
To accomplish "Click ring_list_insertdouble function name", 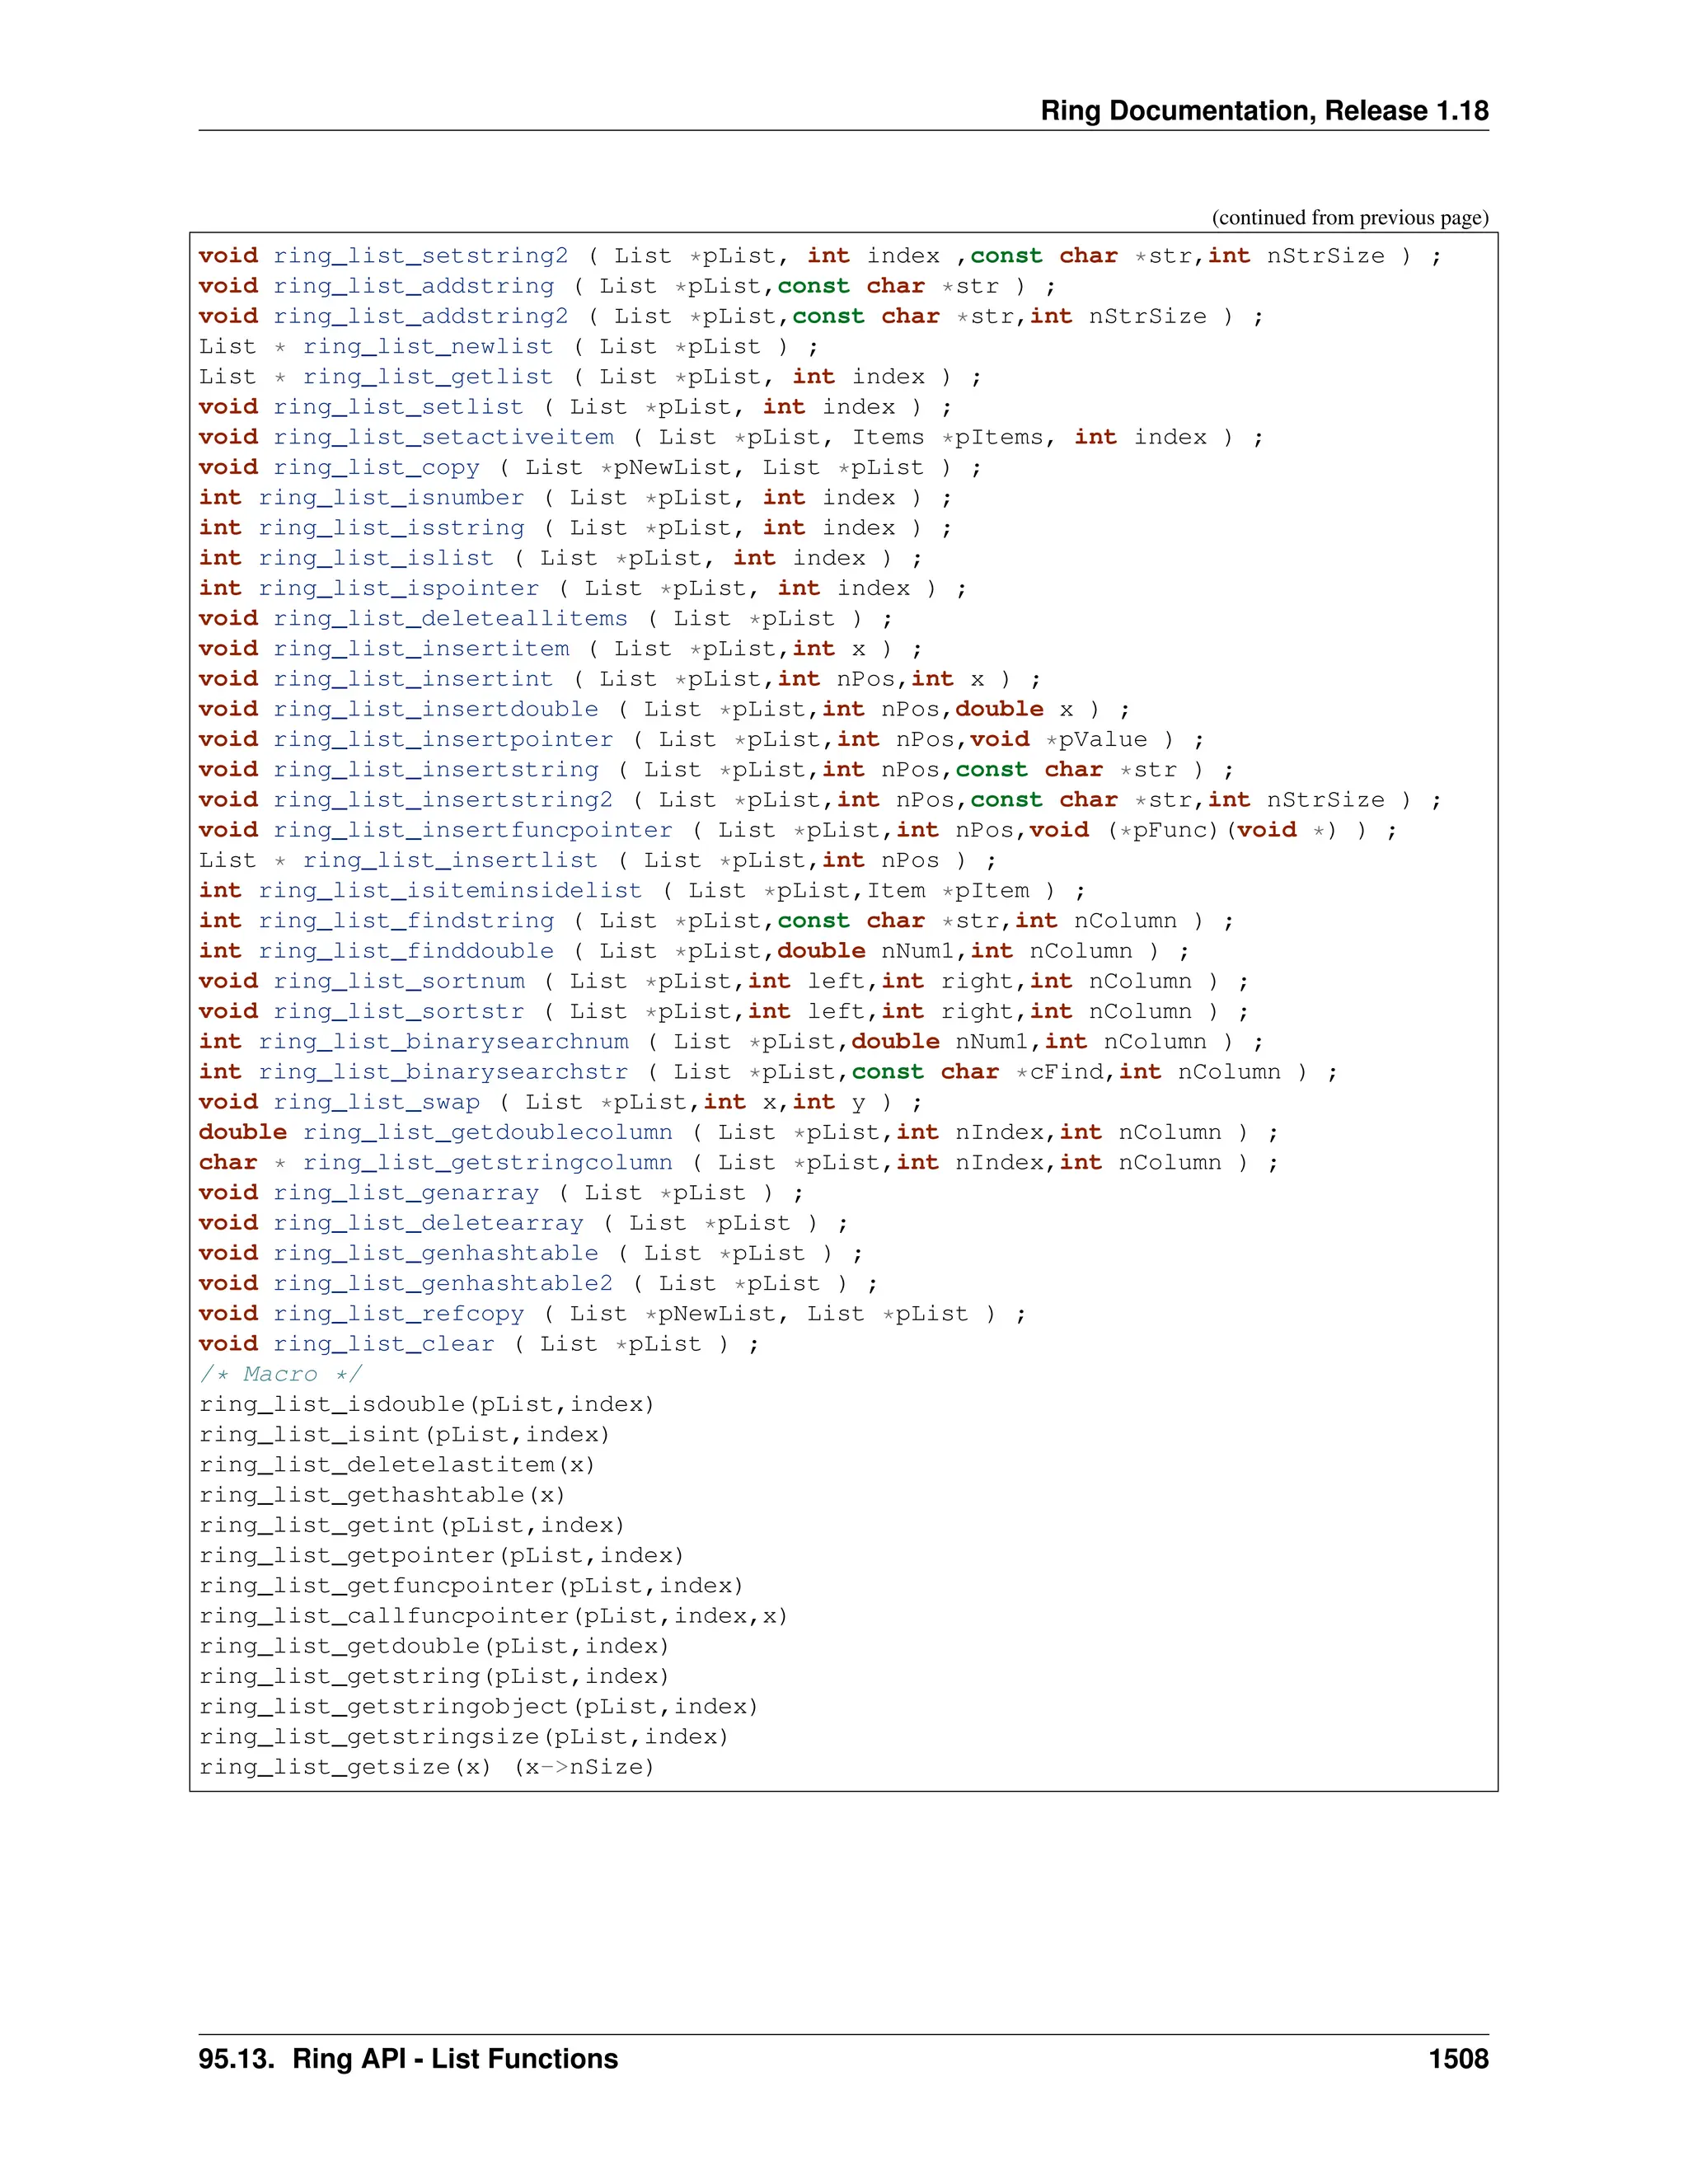I will (x=436, y=710).
